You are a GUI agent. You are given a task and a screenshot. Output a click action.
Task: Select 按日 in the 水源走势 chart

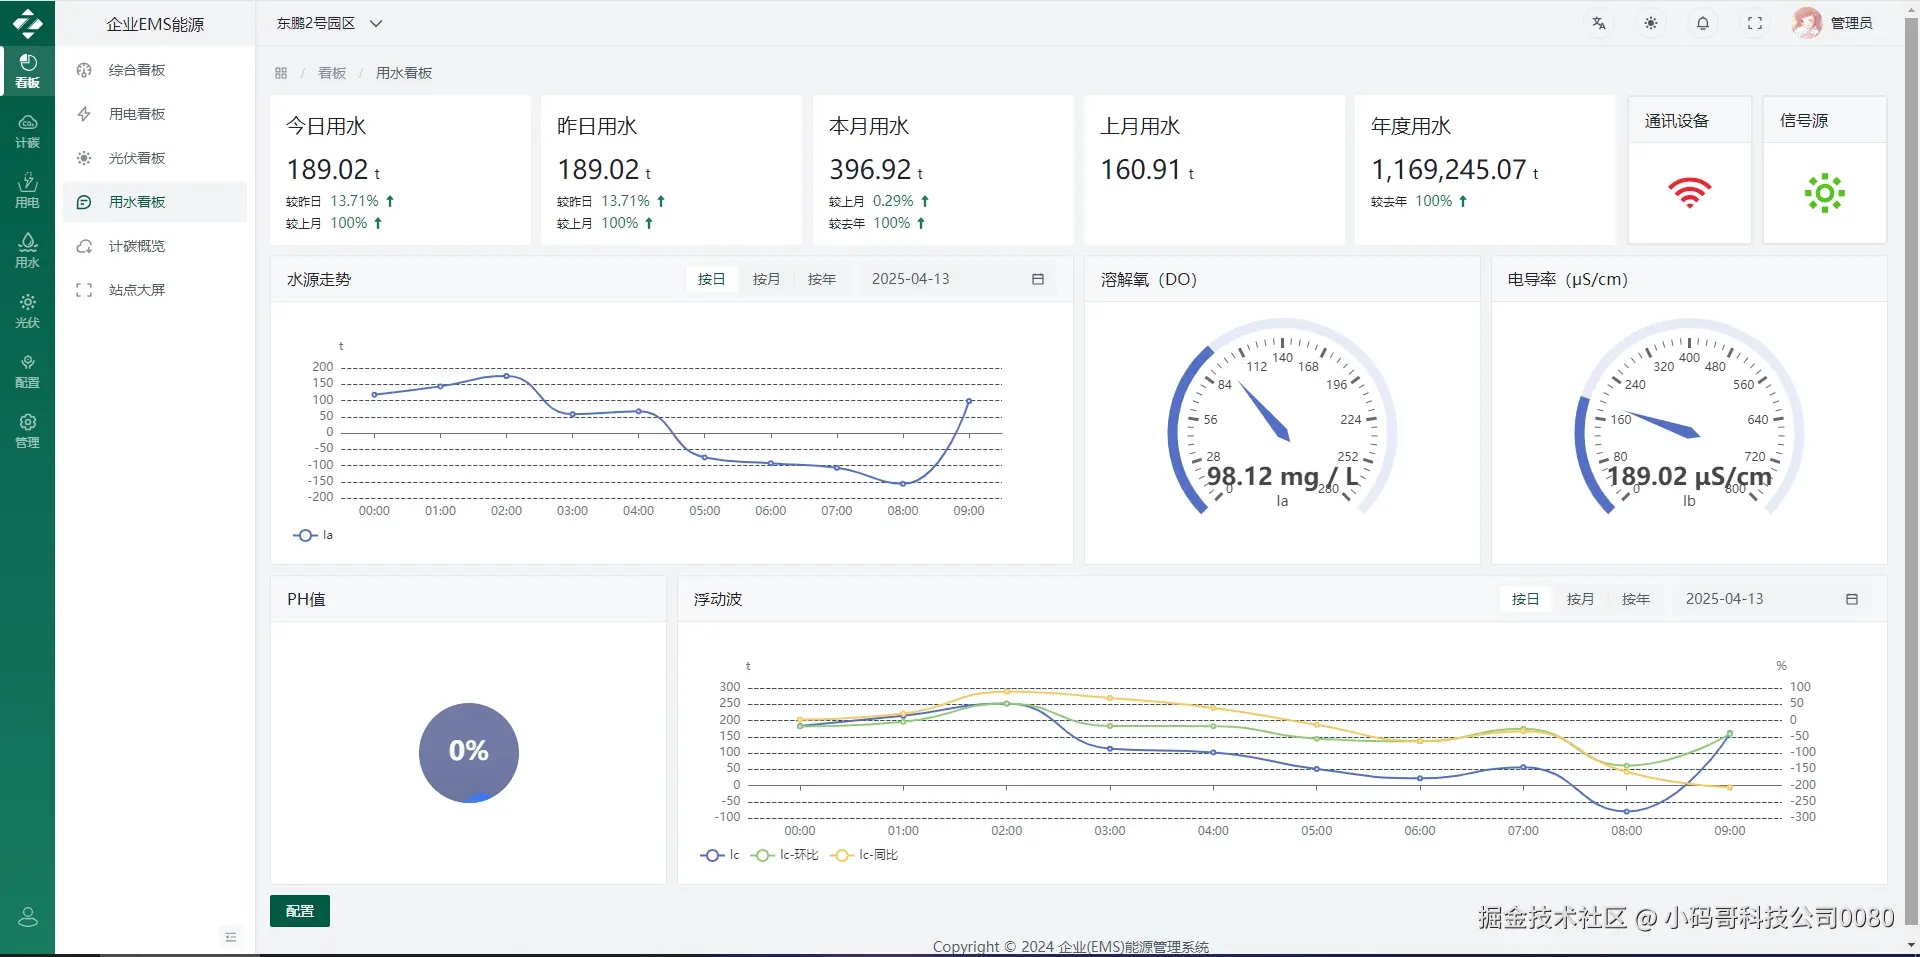711,279
